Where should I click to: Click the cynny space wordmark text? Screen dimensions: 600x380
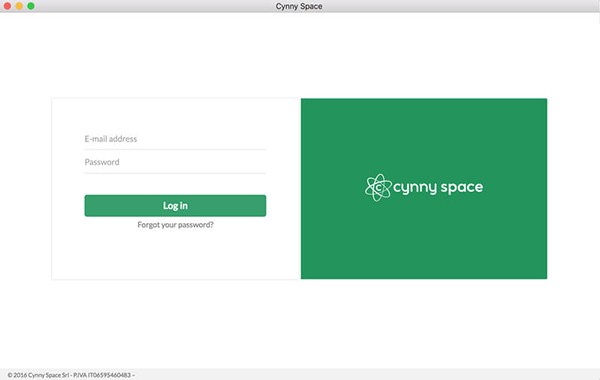pos(438,187)
